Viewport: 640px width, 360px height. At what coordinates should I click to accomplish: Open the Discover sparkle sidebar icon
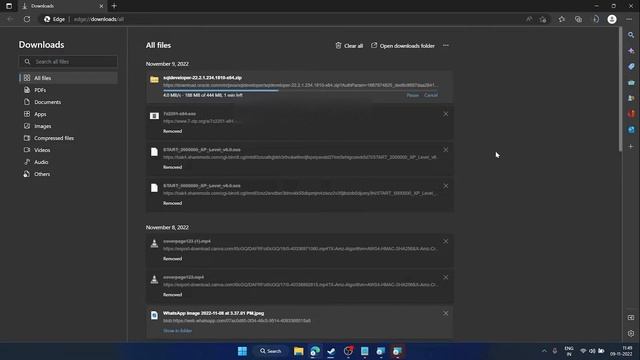point(631,51)
